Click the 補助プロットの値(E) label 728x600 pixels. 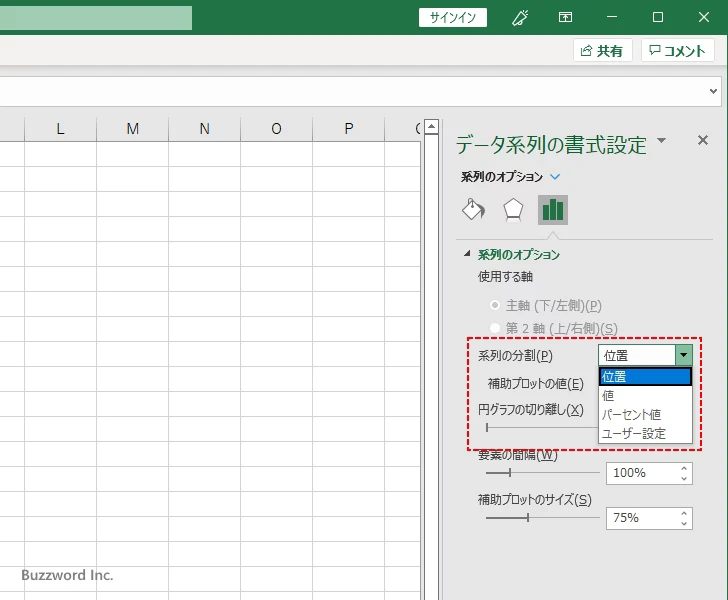(x=535, y=384)
